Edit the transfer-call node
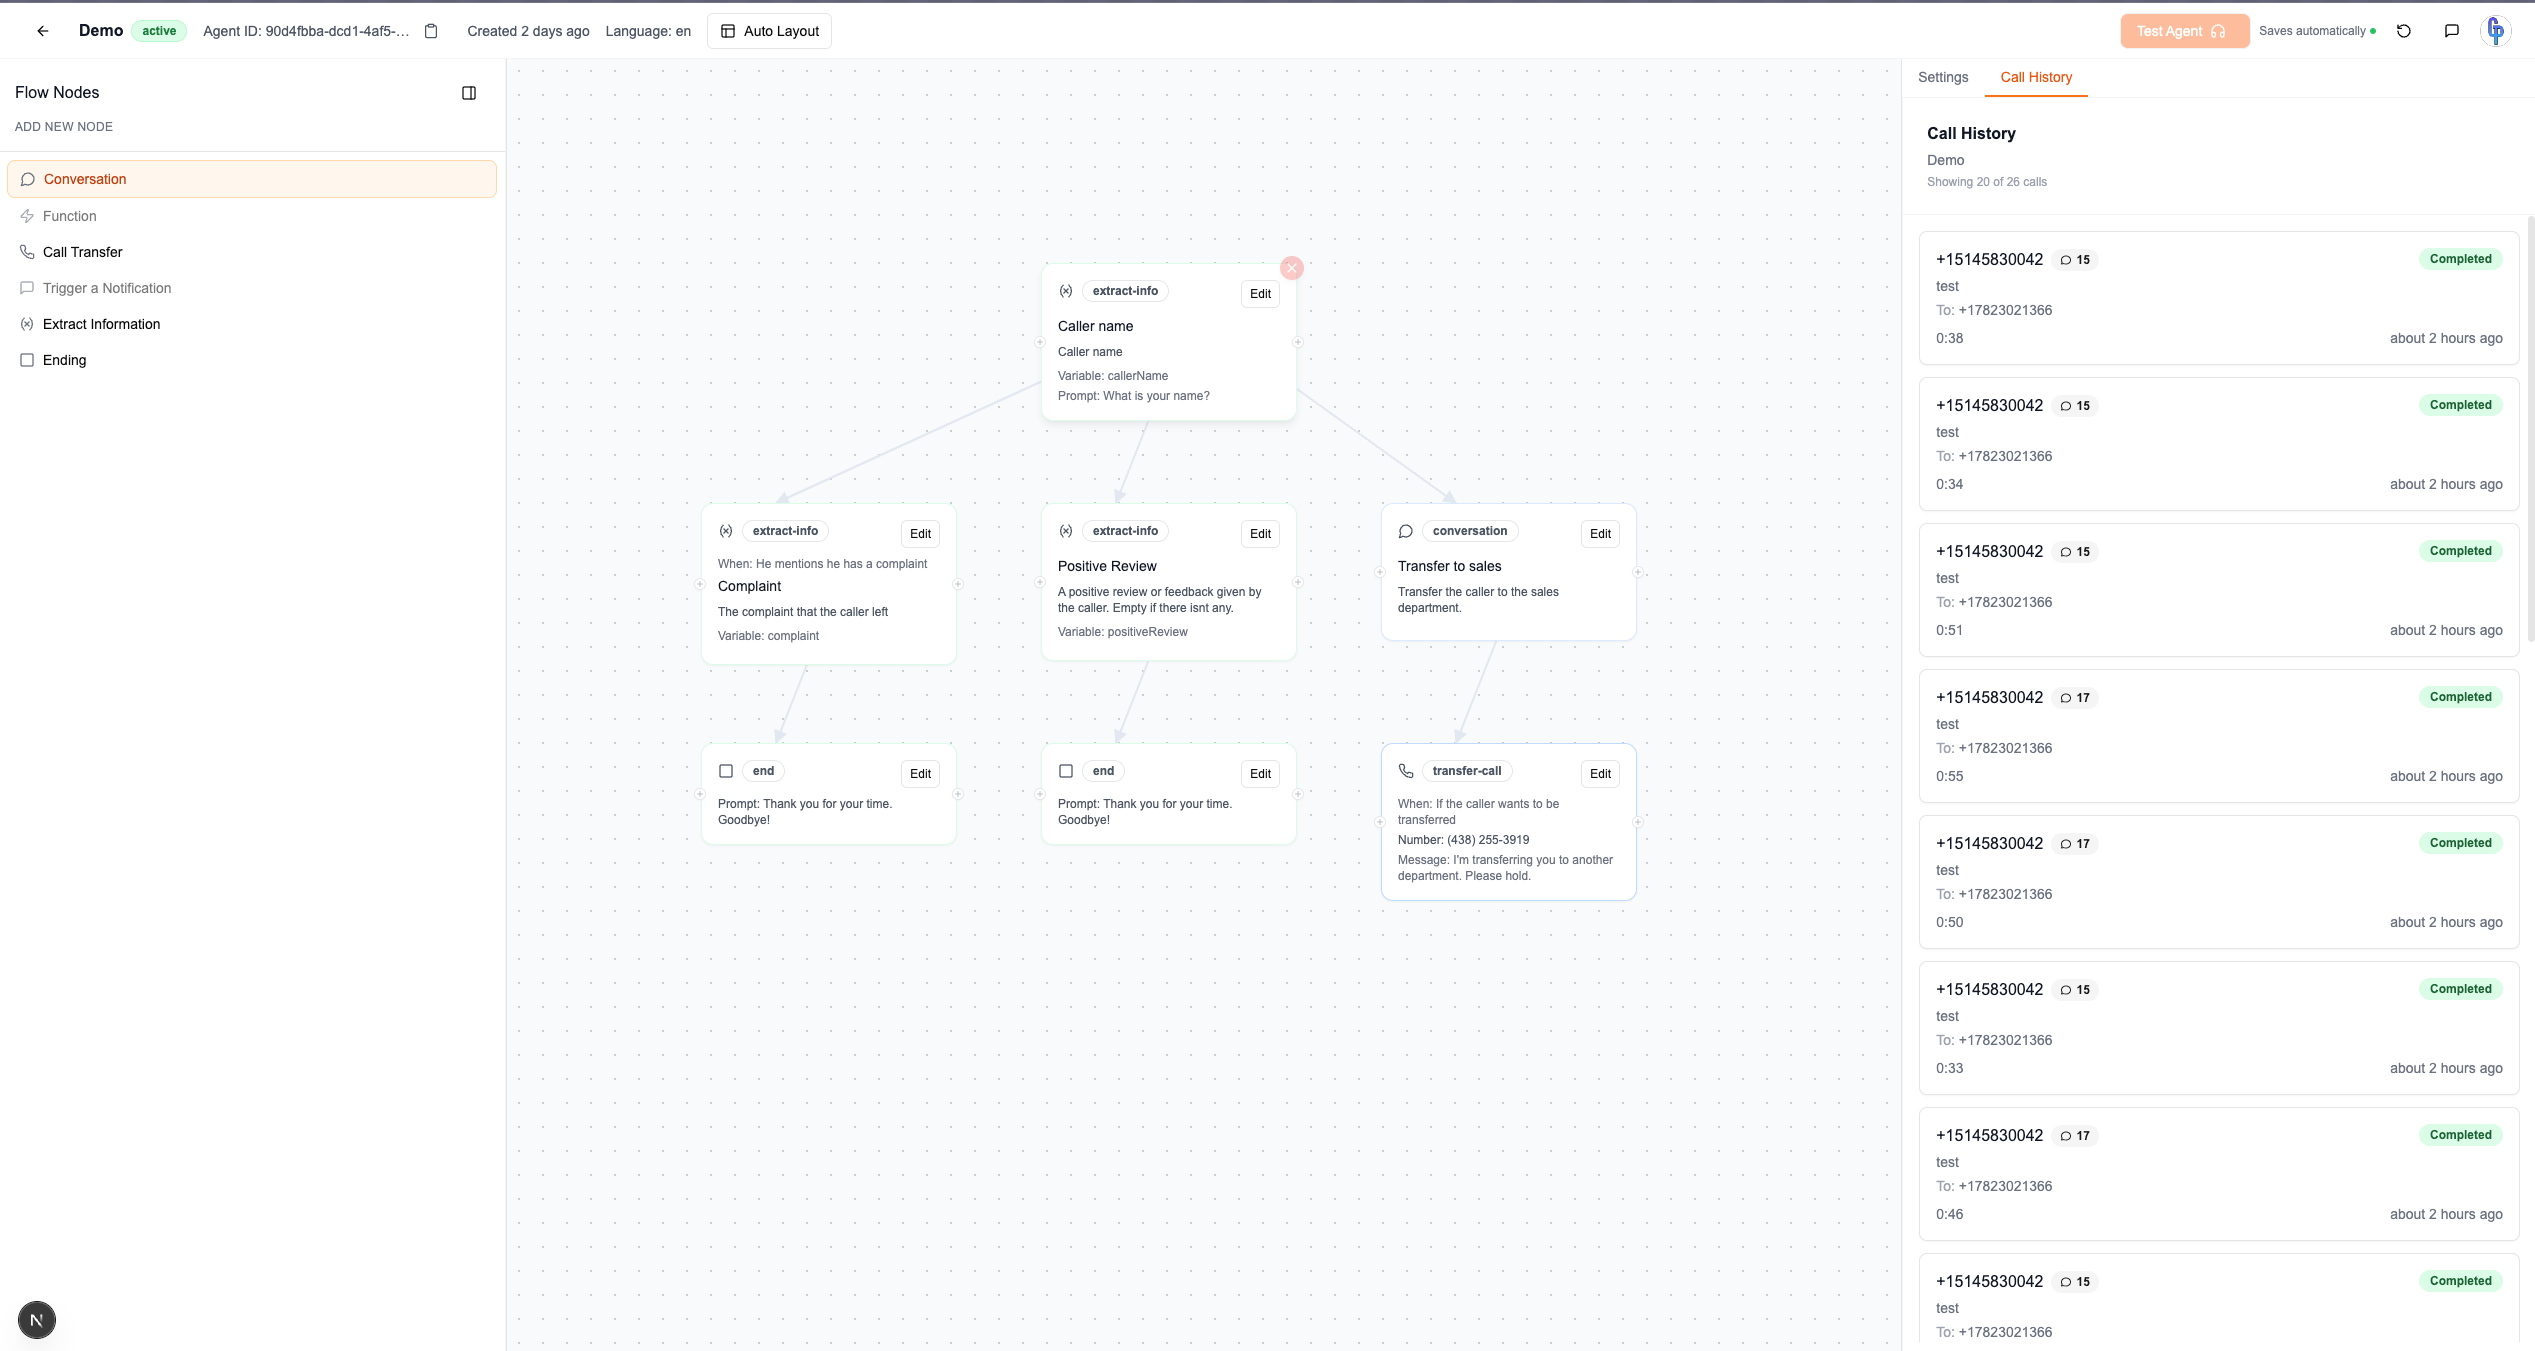 [1600, 774]
